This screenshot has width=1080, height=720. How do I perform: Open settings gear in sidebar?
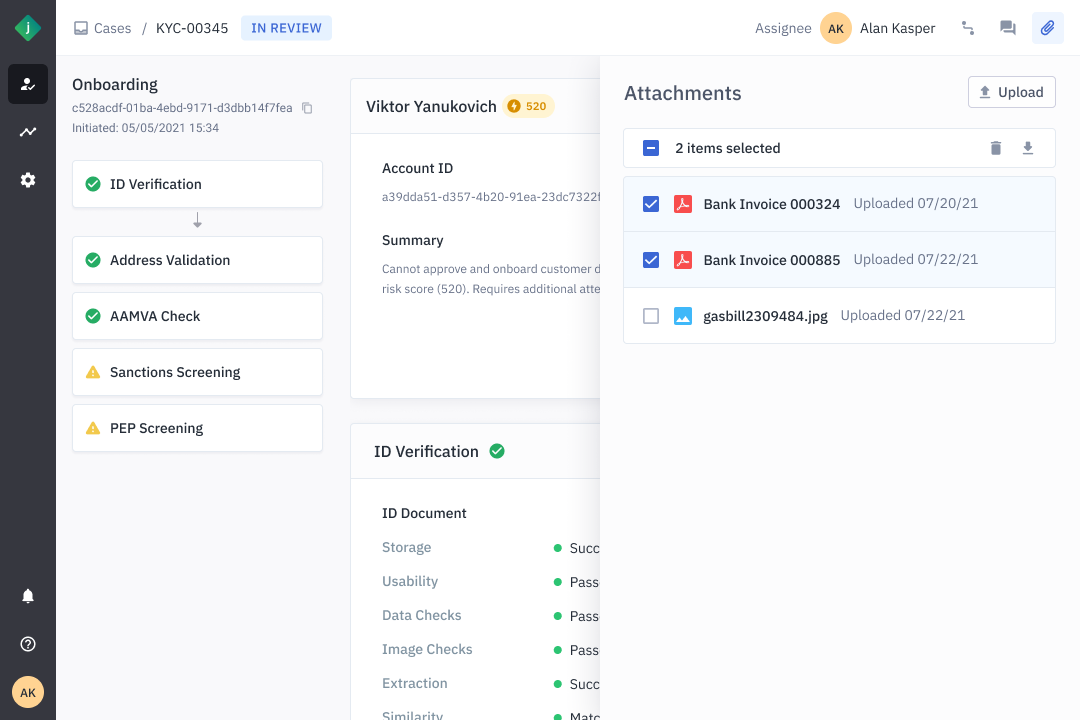28,180
